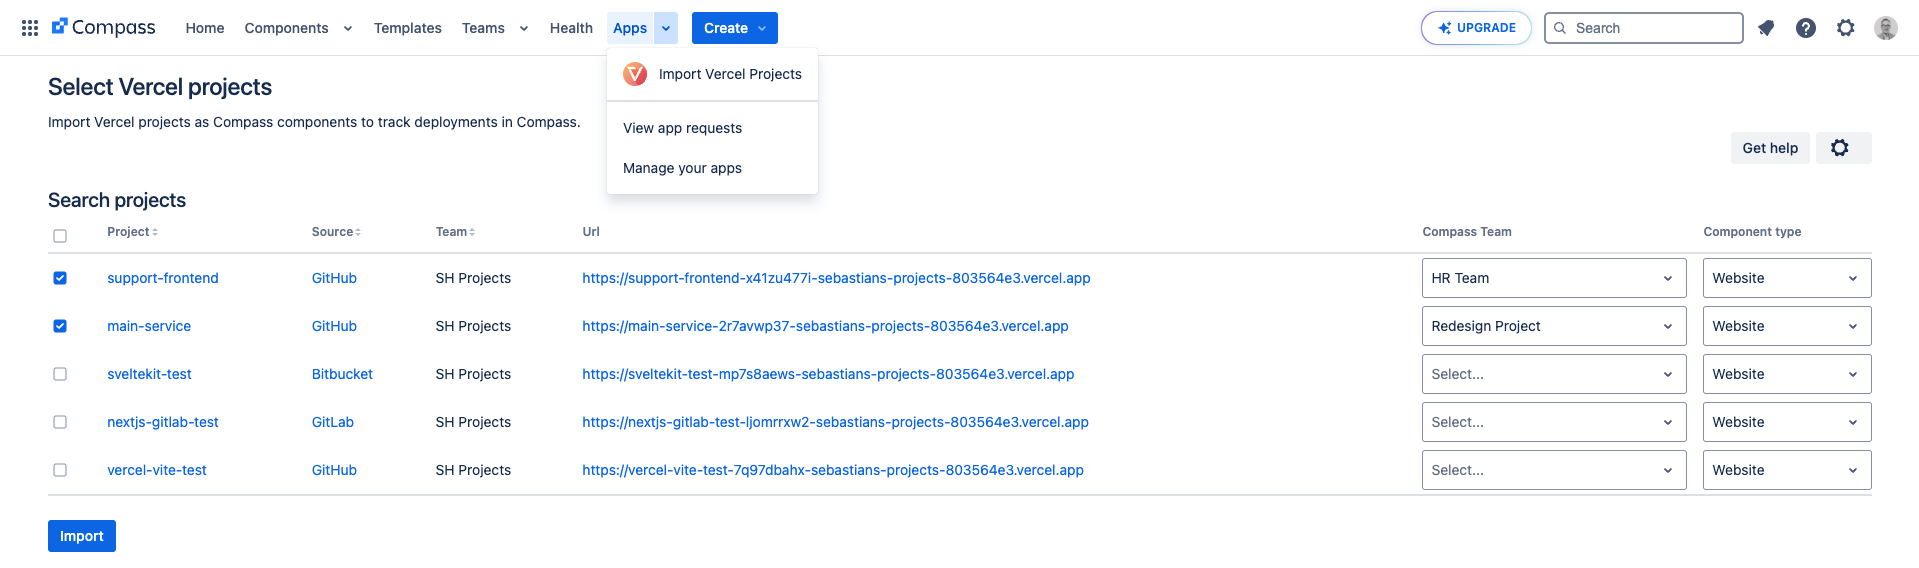
Task: Open Compass Team select for nextjs-gitlab-test
Action: pos(1554,422)
